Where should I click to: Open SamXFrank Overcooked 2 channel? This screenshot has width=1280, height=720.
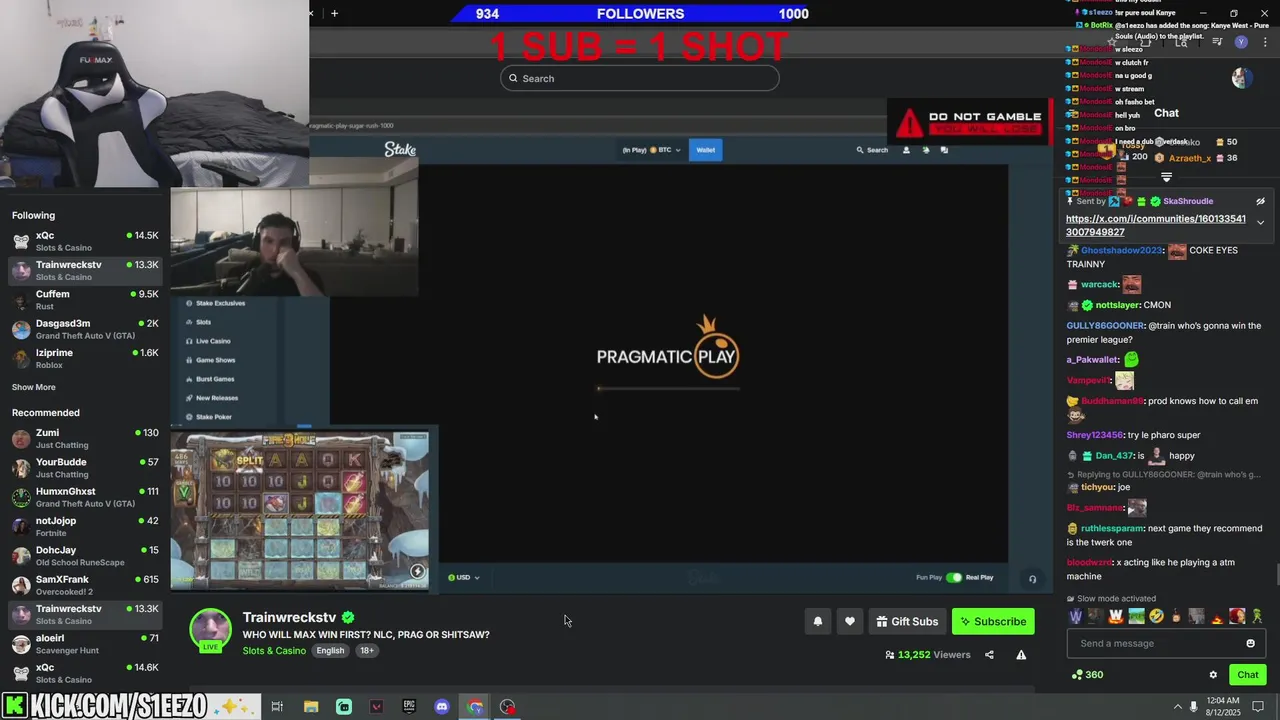point(84,585)
